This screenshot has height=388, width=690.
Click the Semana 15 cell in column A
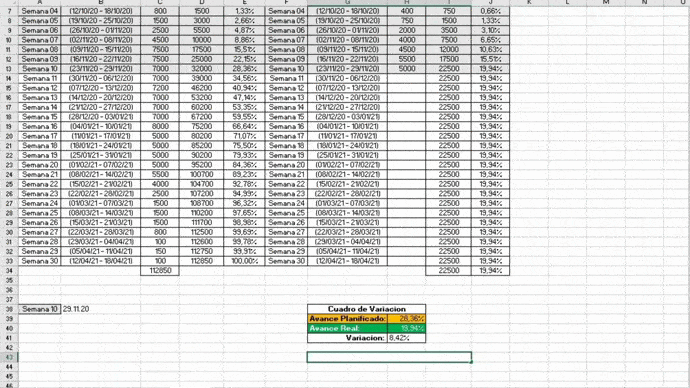pyautogui.click(x=40, y=117)
